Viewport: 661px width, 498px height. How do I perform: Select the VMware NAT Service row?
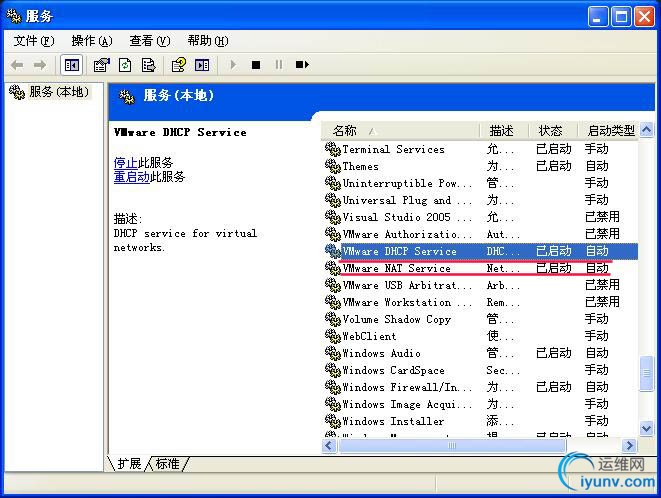[x=480, y=268]
